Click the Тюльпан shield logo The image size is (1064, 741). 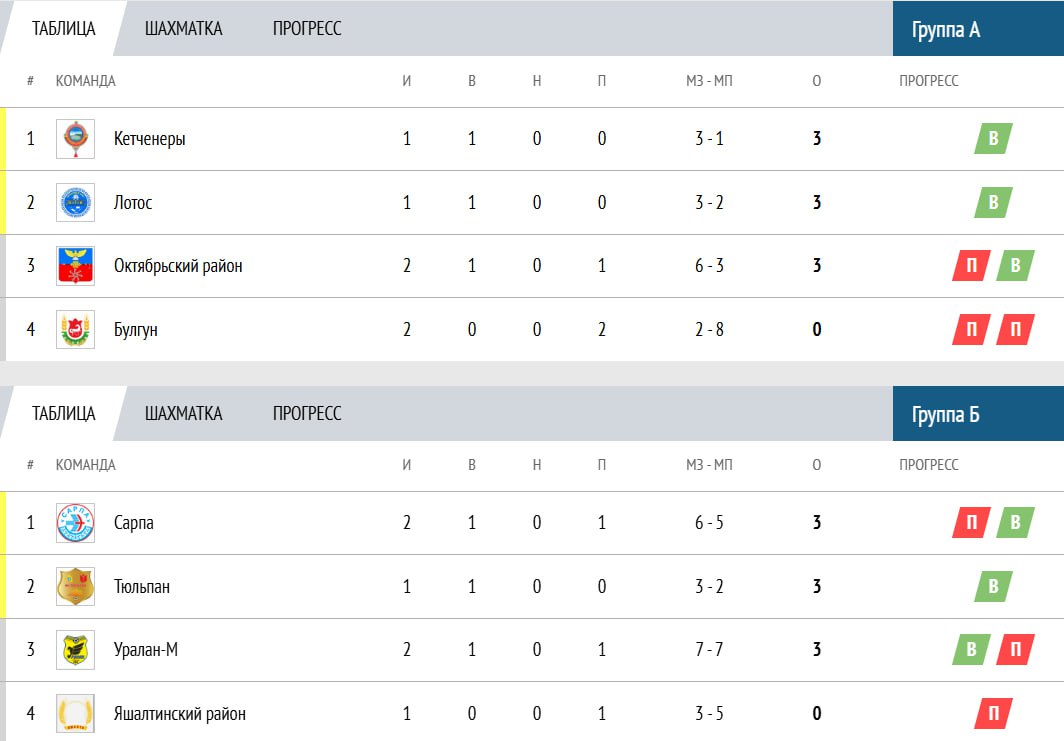(x=75, y=586)
